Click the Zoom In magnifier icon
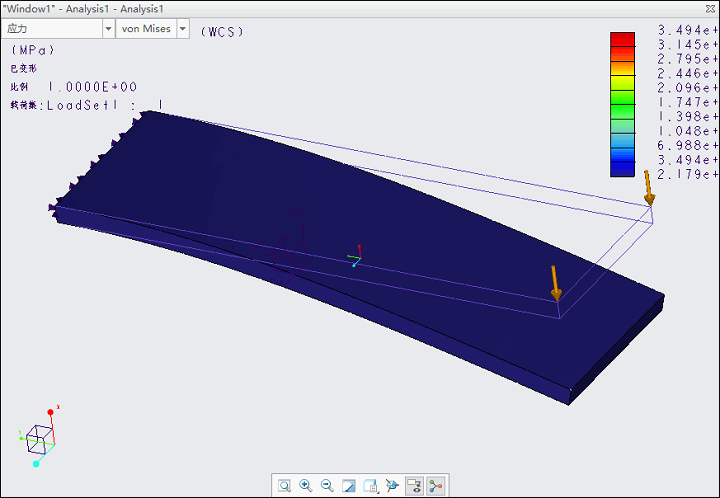Viewport: 720px width, 498px height. coord(306,486)
